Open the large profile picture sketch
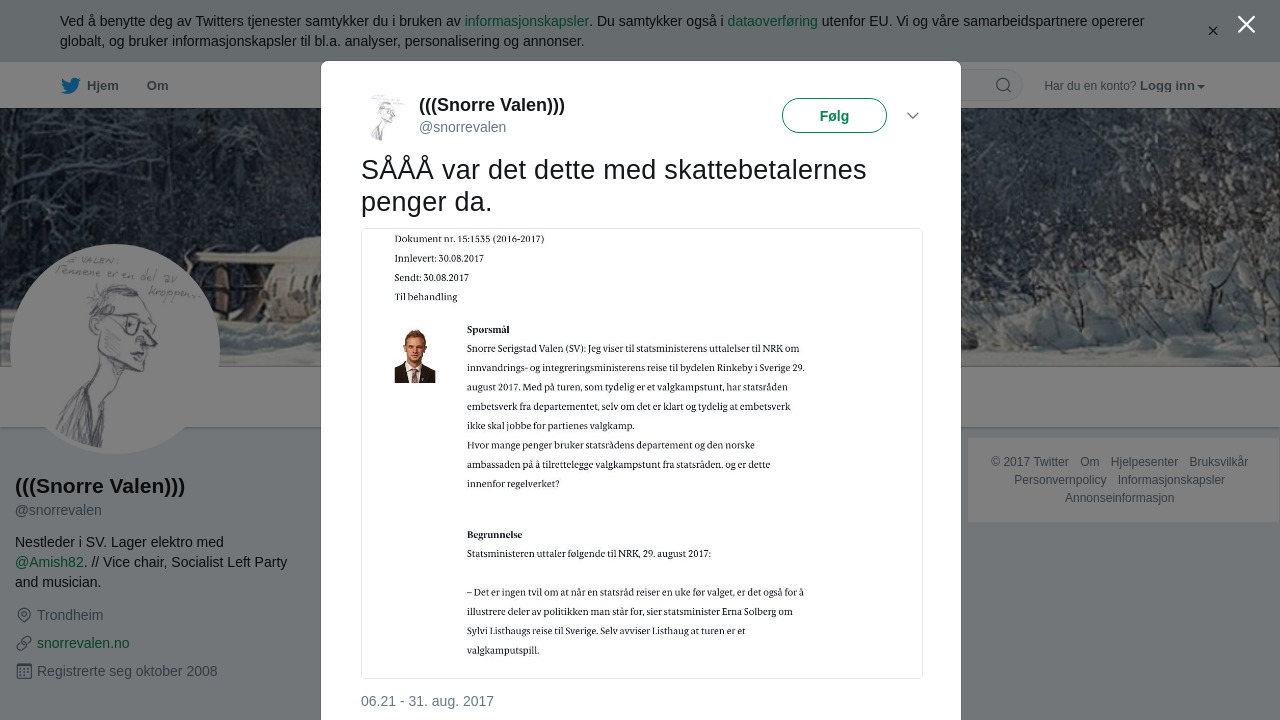 115,349
